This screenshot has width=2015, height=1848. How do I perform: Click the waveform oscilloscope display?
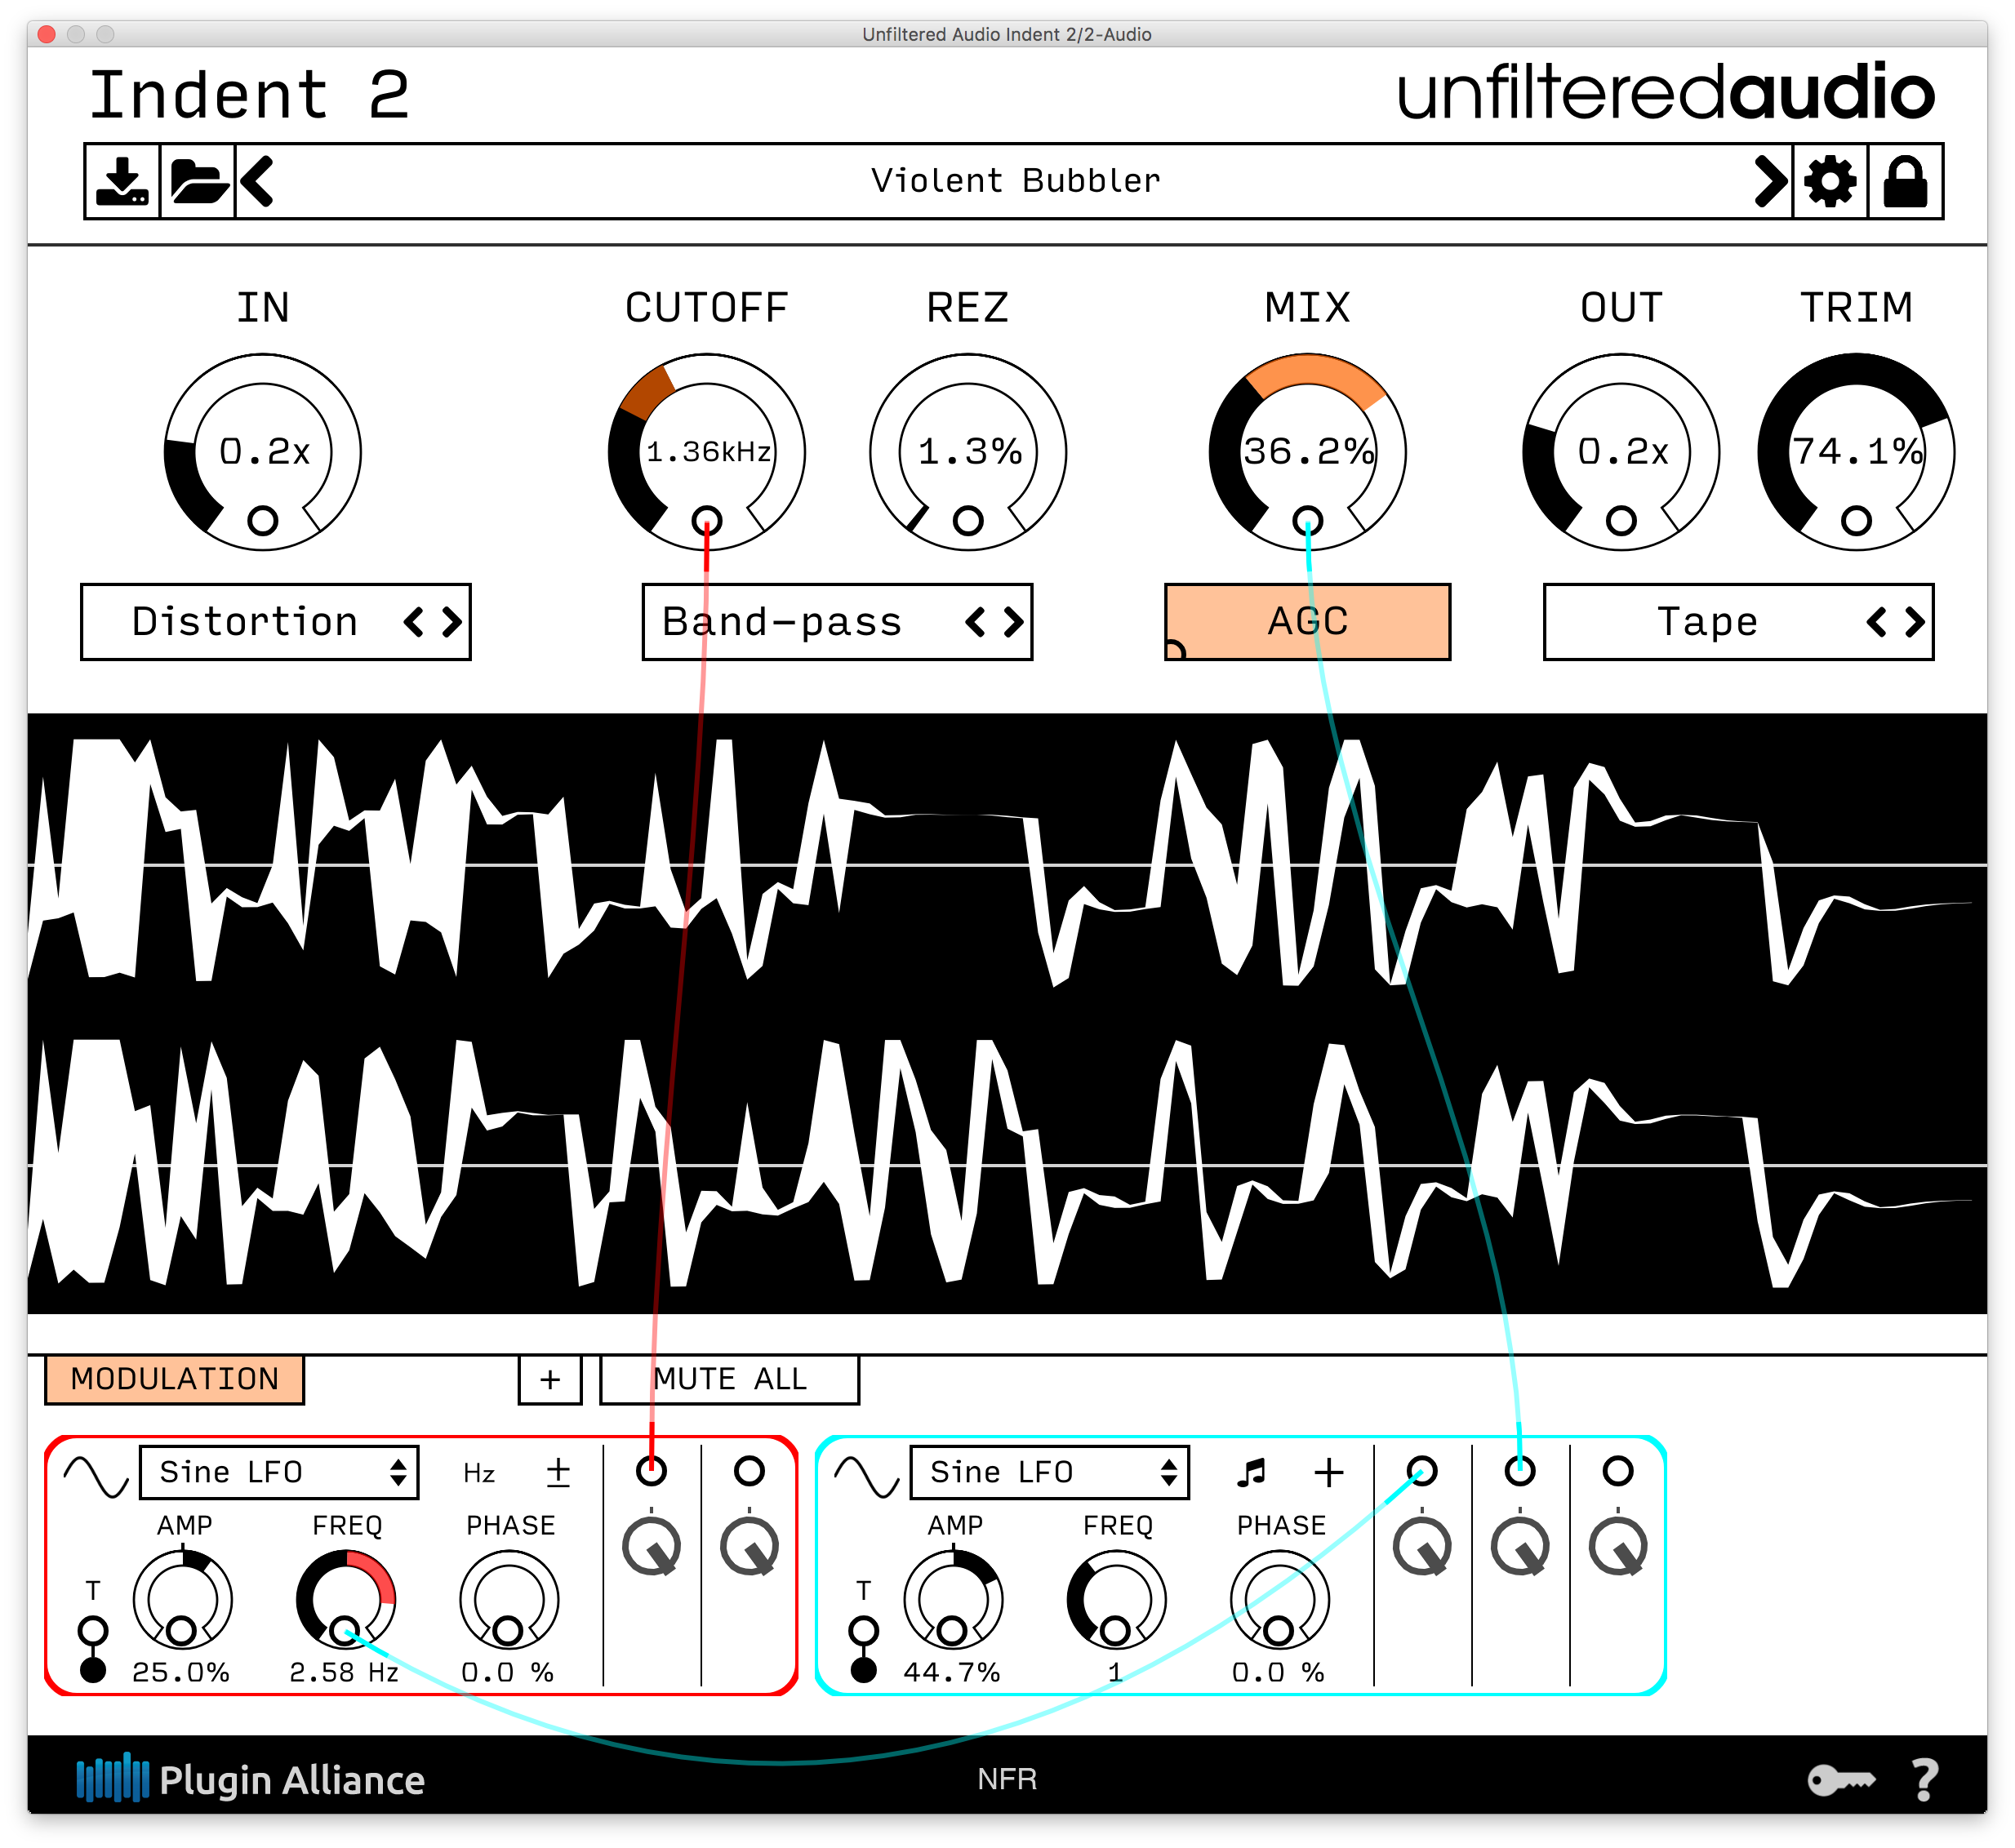[1007, 1013]
